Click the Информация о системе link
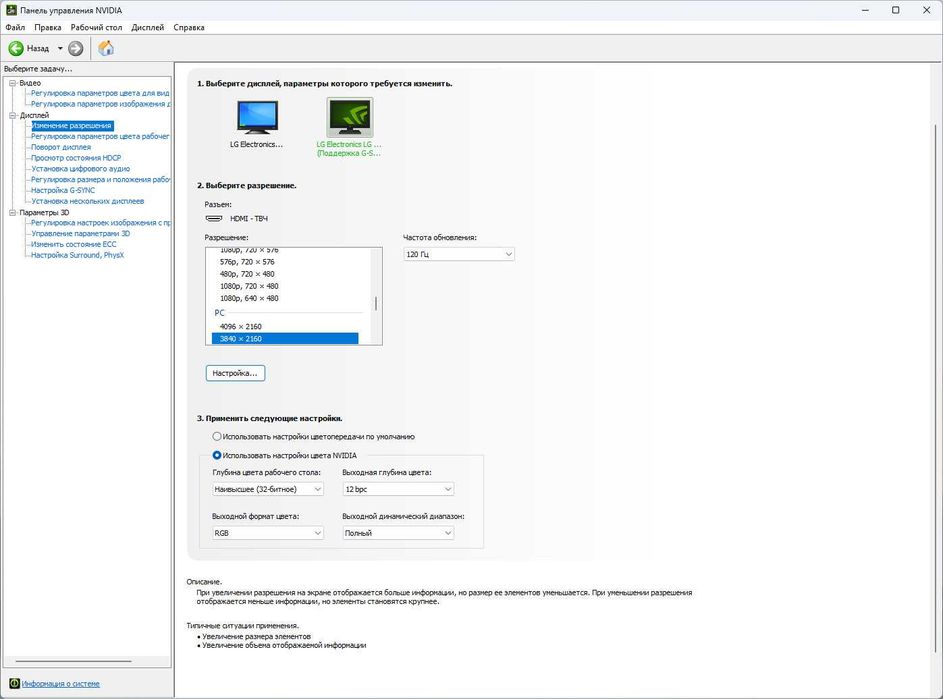This screenshot has width=943, height=699. [x=61, y=684]
